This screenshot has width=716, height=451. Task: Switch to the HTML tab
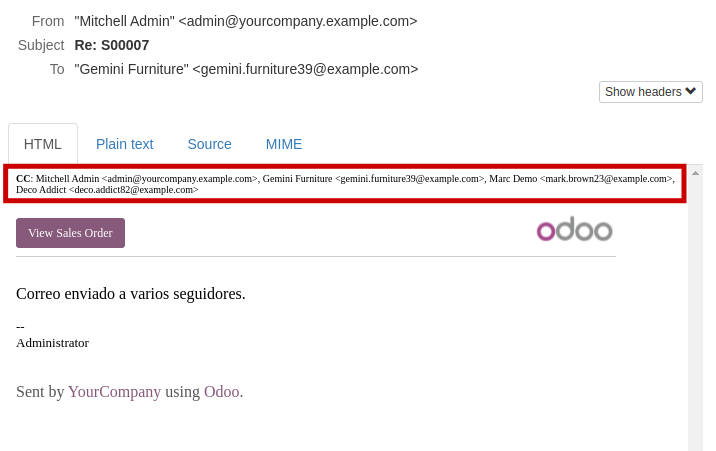pyautogui.click(x=42, y=144)
